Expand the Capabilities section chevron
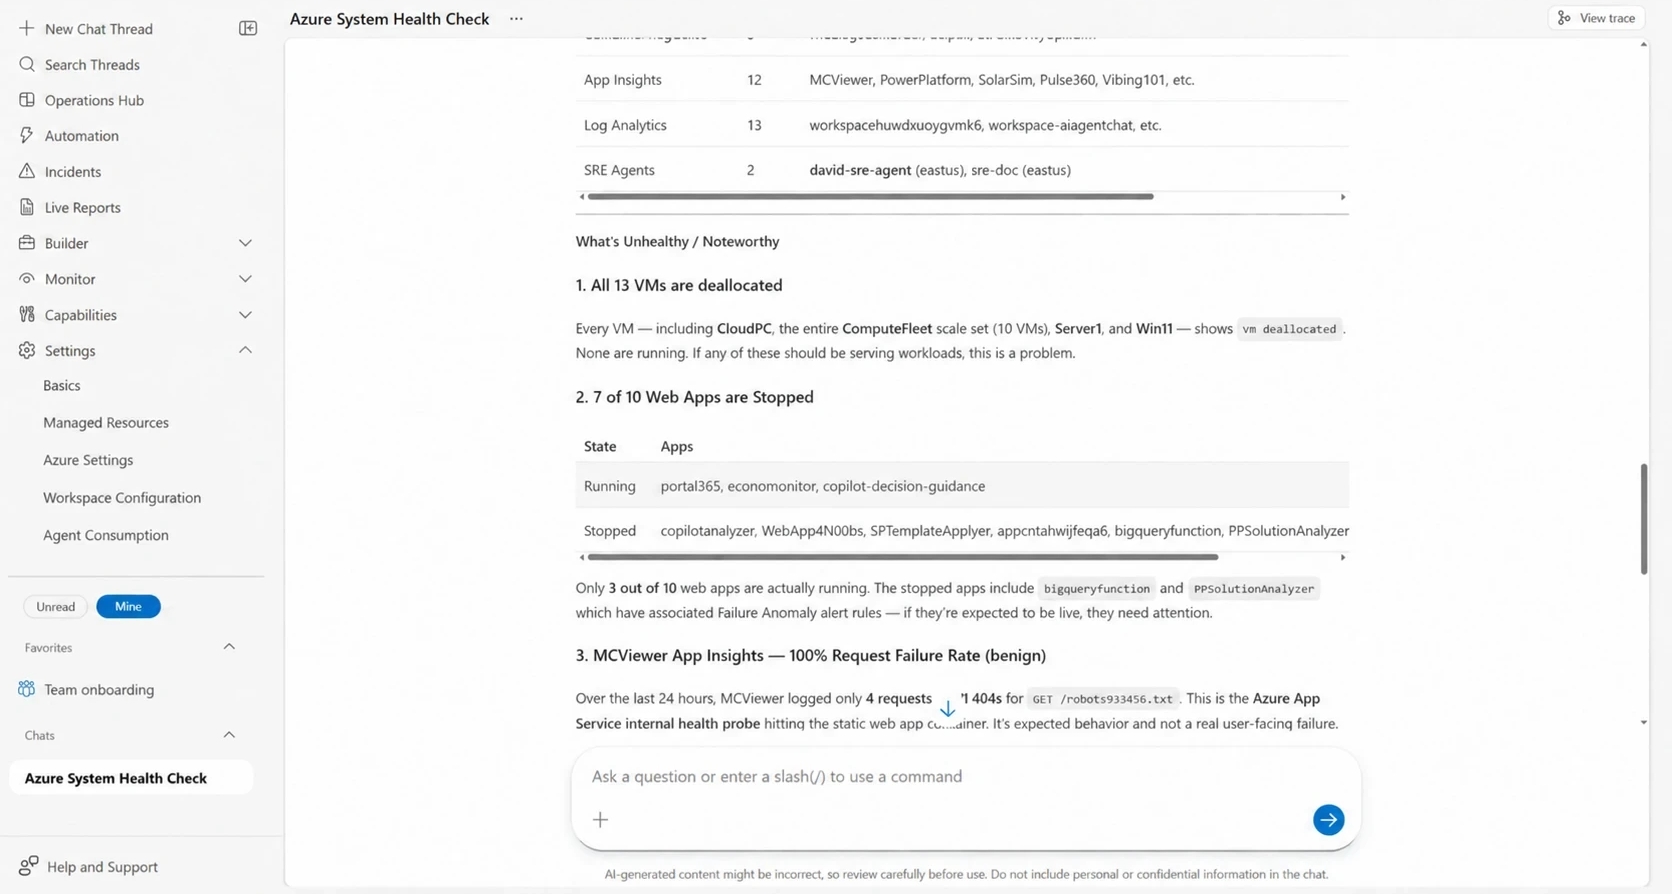1672x894 pixels. (x=245, y=315)
